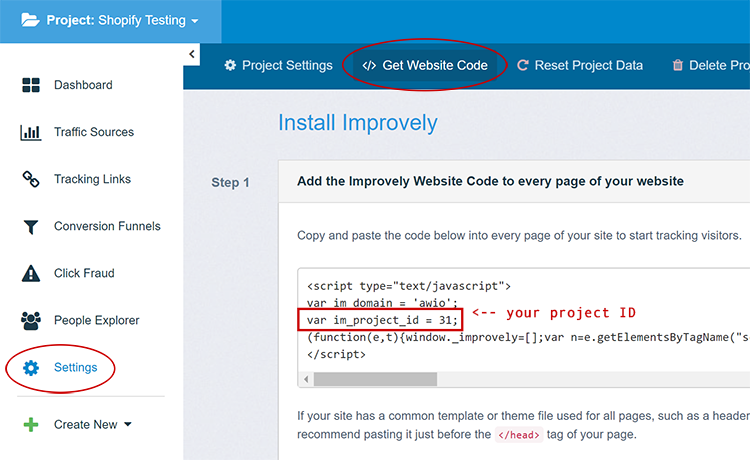Click the 'Add the Improvely Website Code' heading
Screen dimensions: 750x460
pos(490,181)
